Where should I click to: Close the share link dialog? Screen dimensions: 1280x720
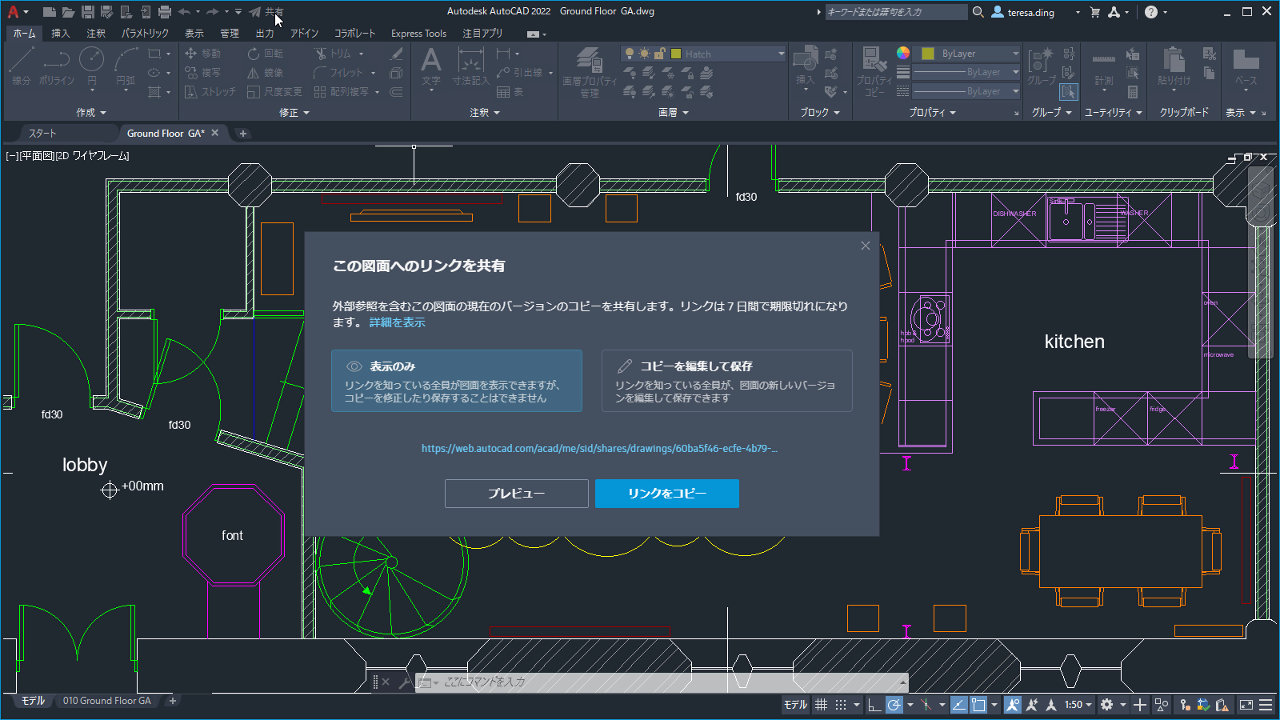pos(866,246)
